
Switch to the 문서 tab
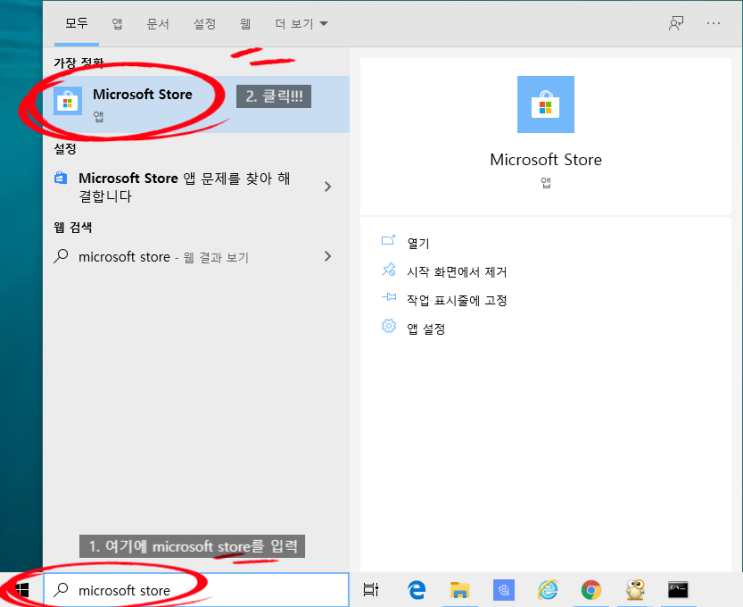(x=158, y=23)
